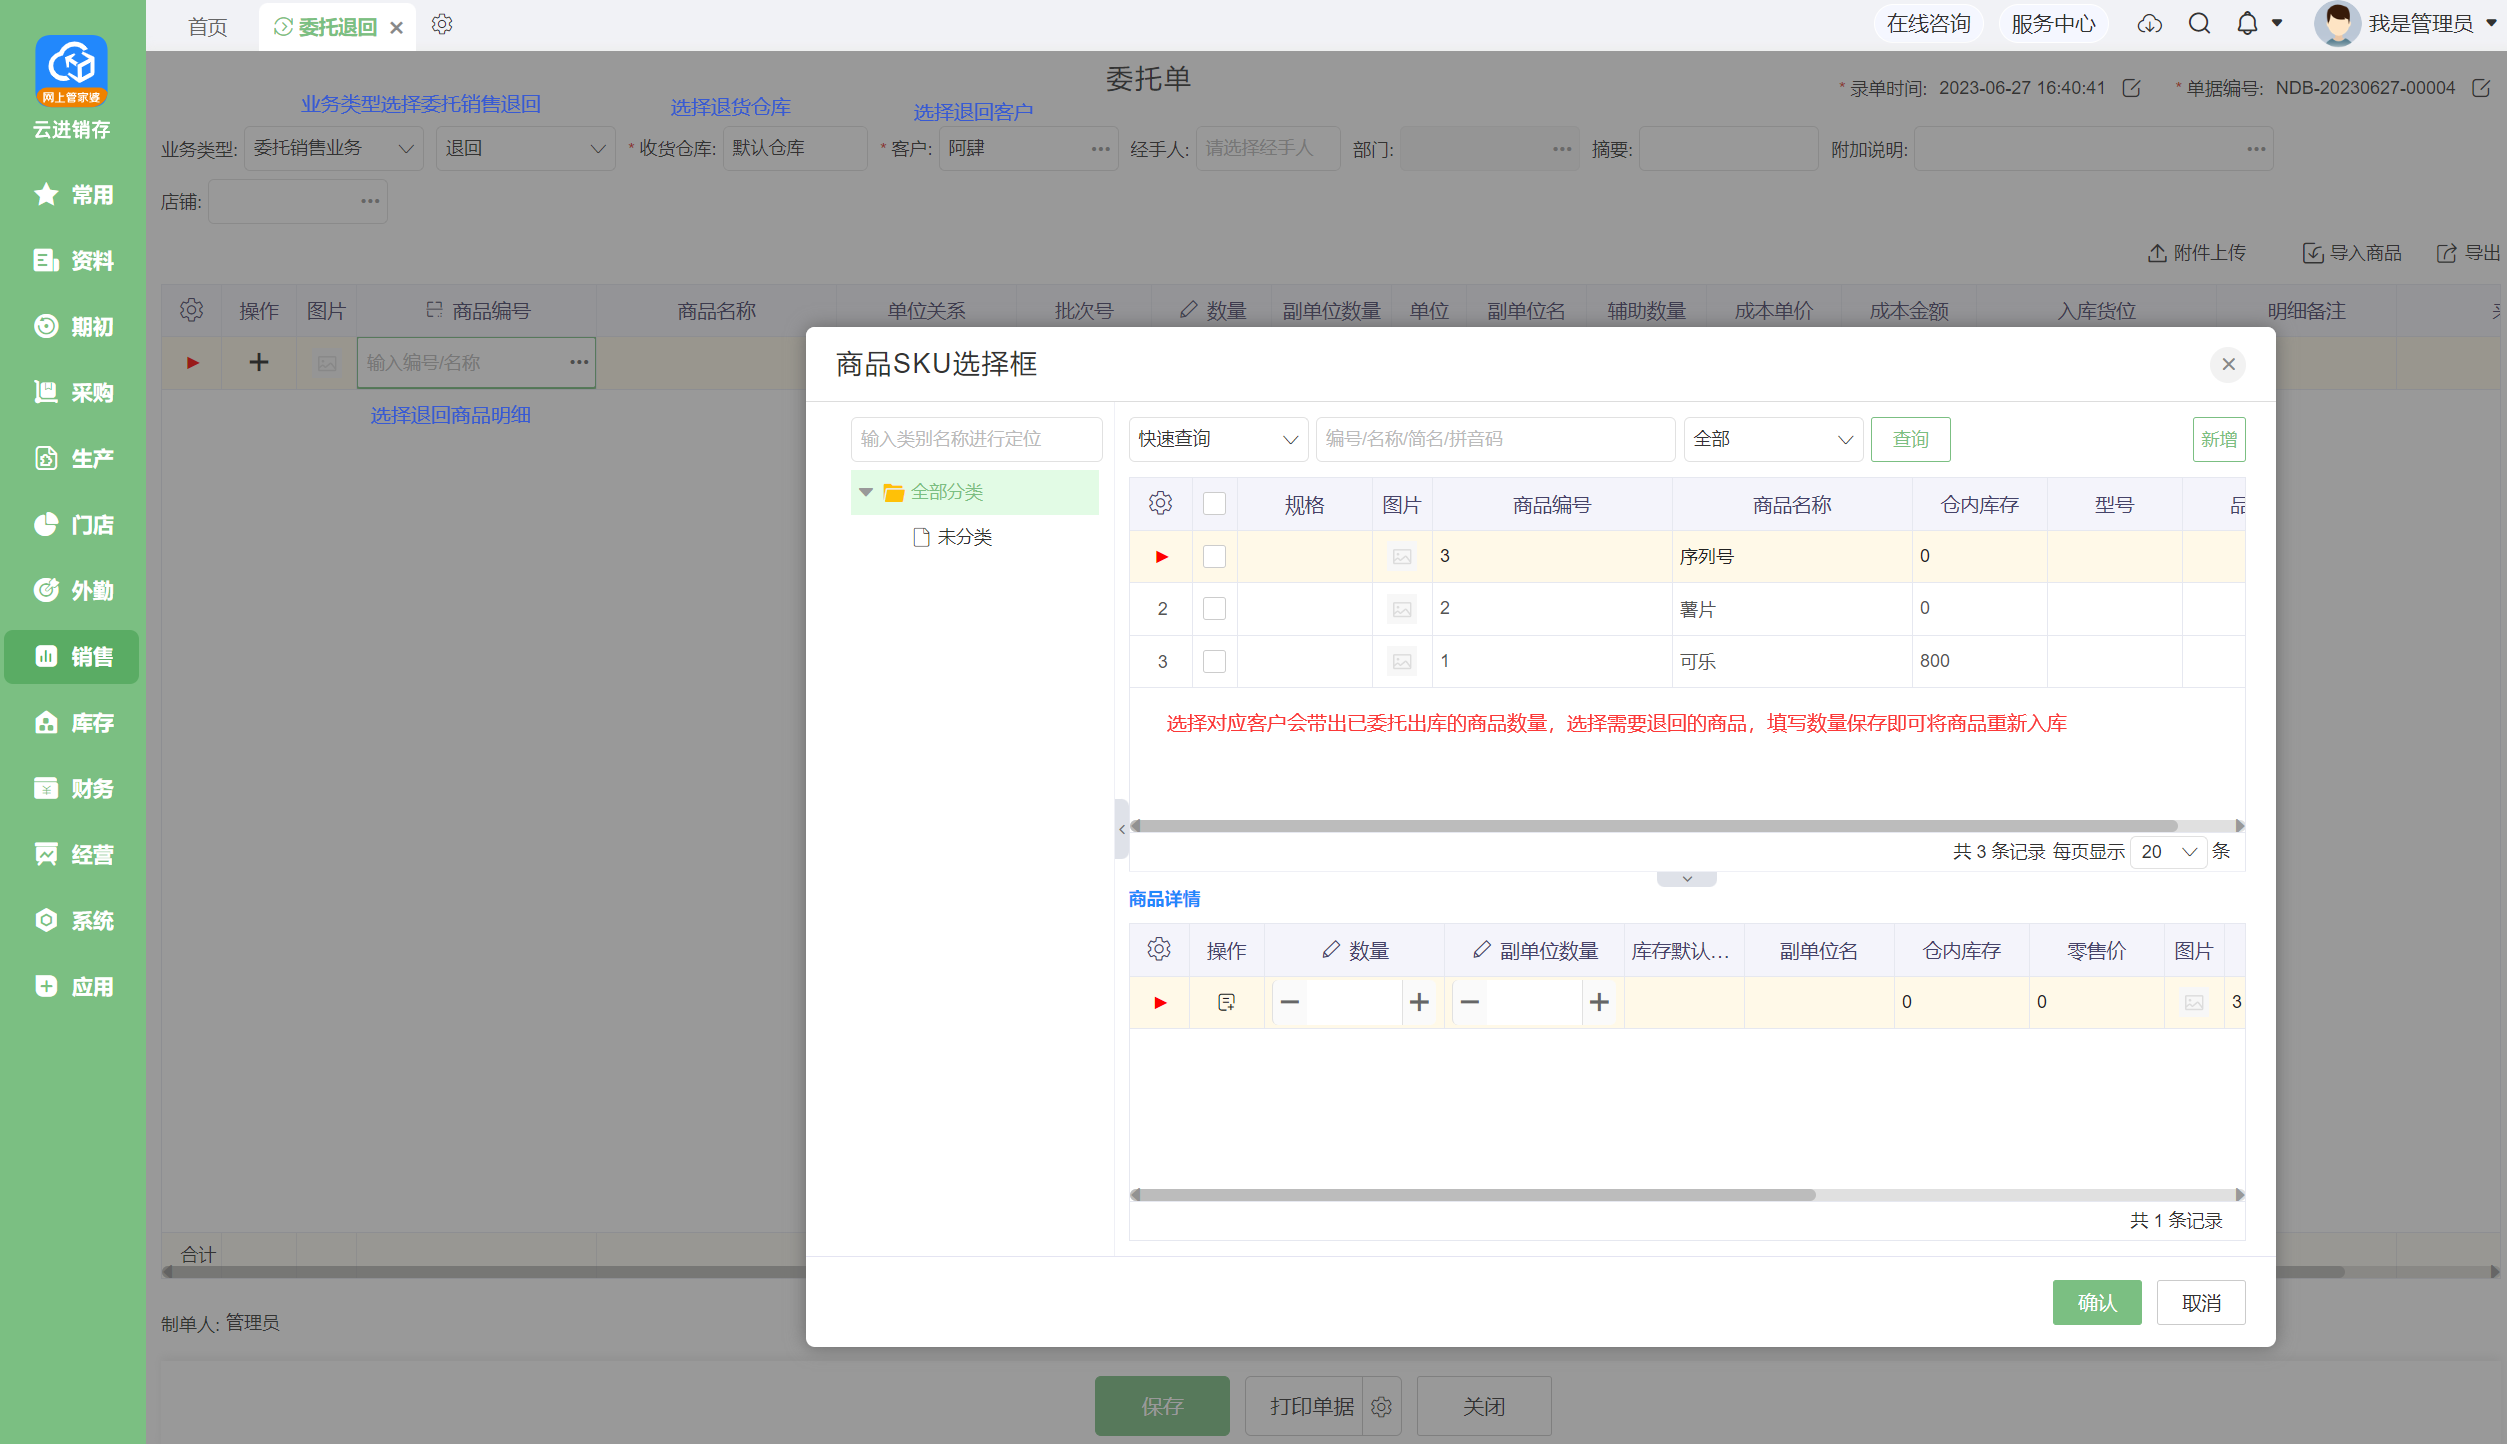Viewport: 2507px width, 1444px height.
Task: Toggle the select-all checkbox in SKU table header
Action: click(x=1214, y=504)
